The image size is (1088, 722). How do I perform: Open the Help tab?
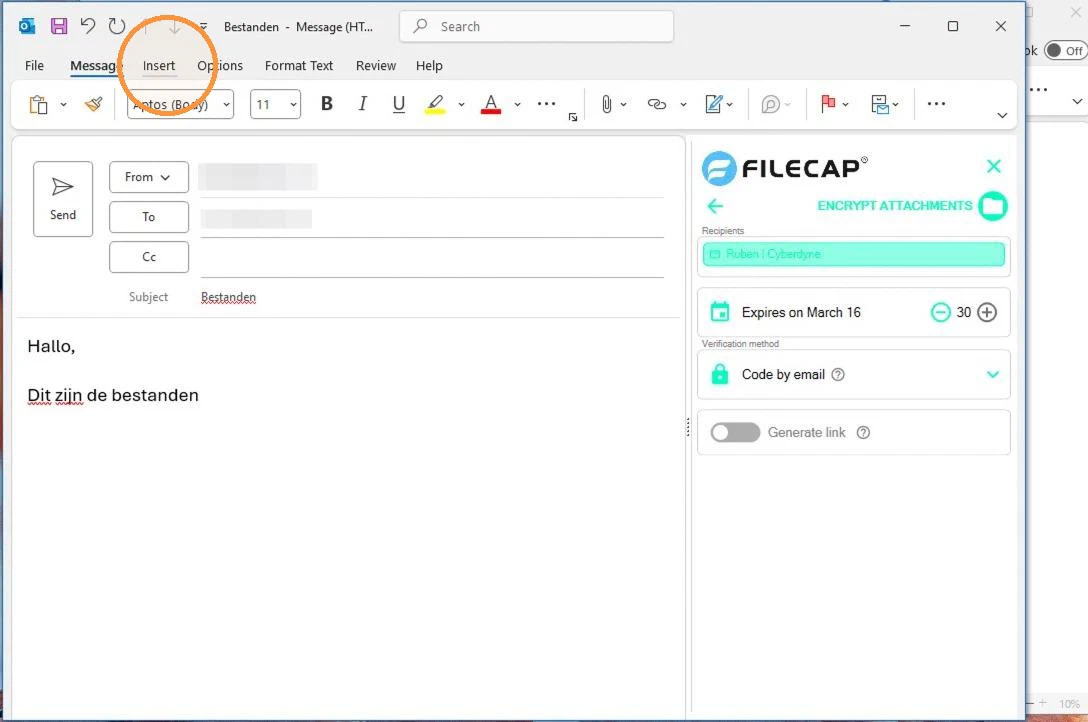click(x=429, y=66)
